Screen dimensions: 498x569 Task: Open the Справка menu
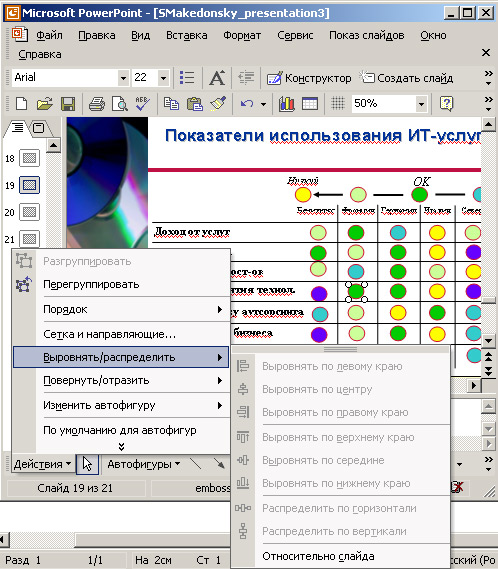(40, 55)
